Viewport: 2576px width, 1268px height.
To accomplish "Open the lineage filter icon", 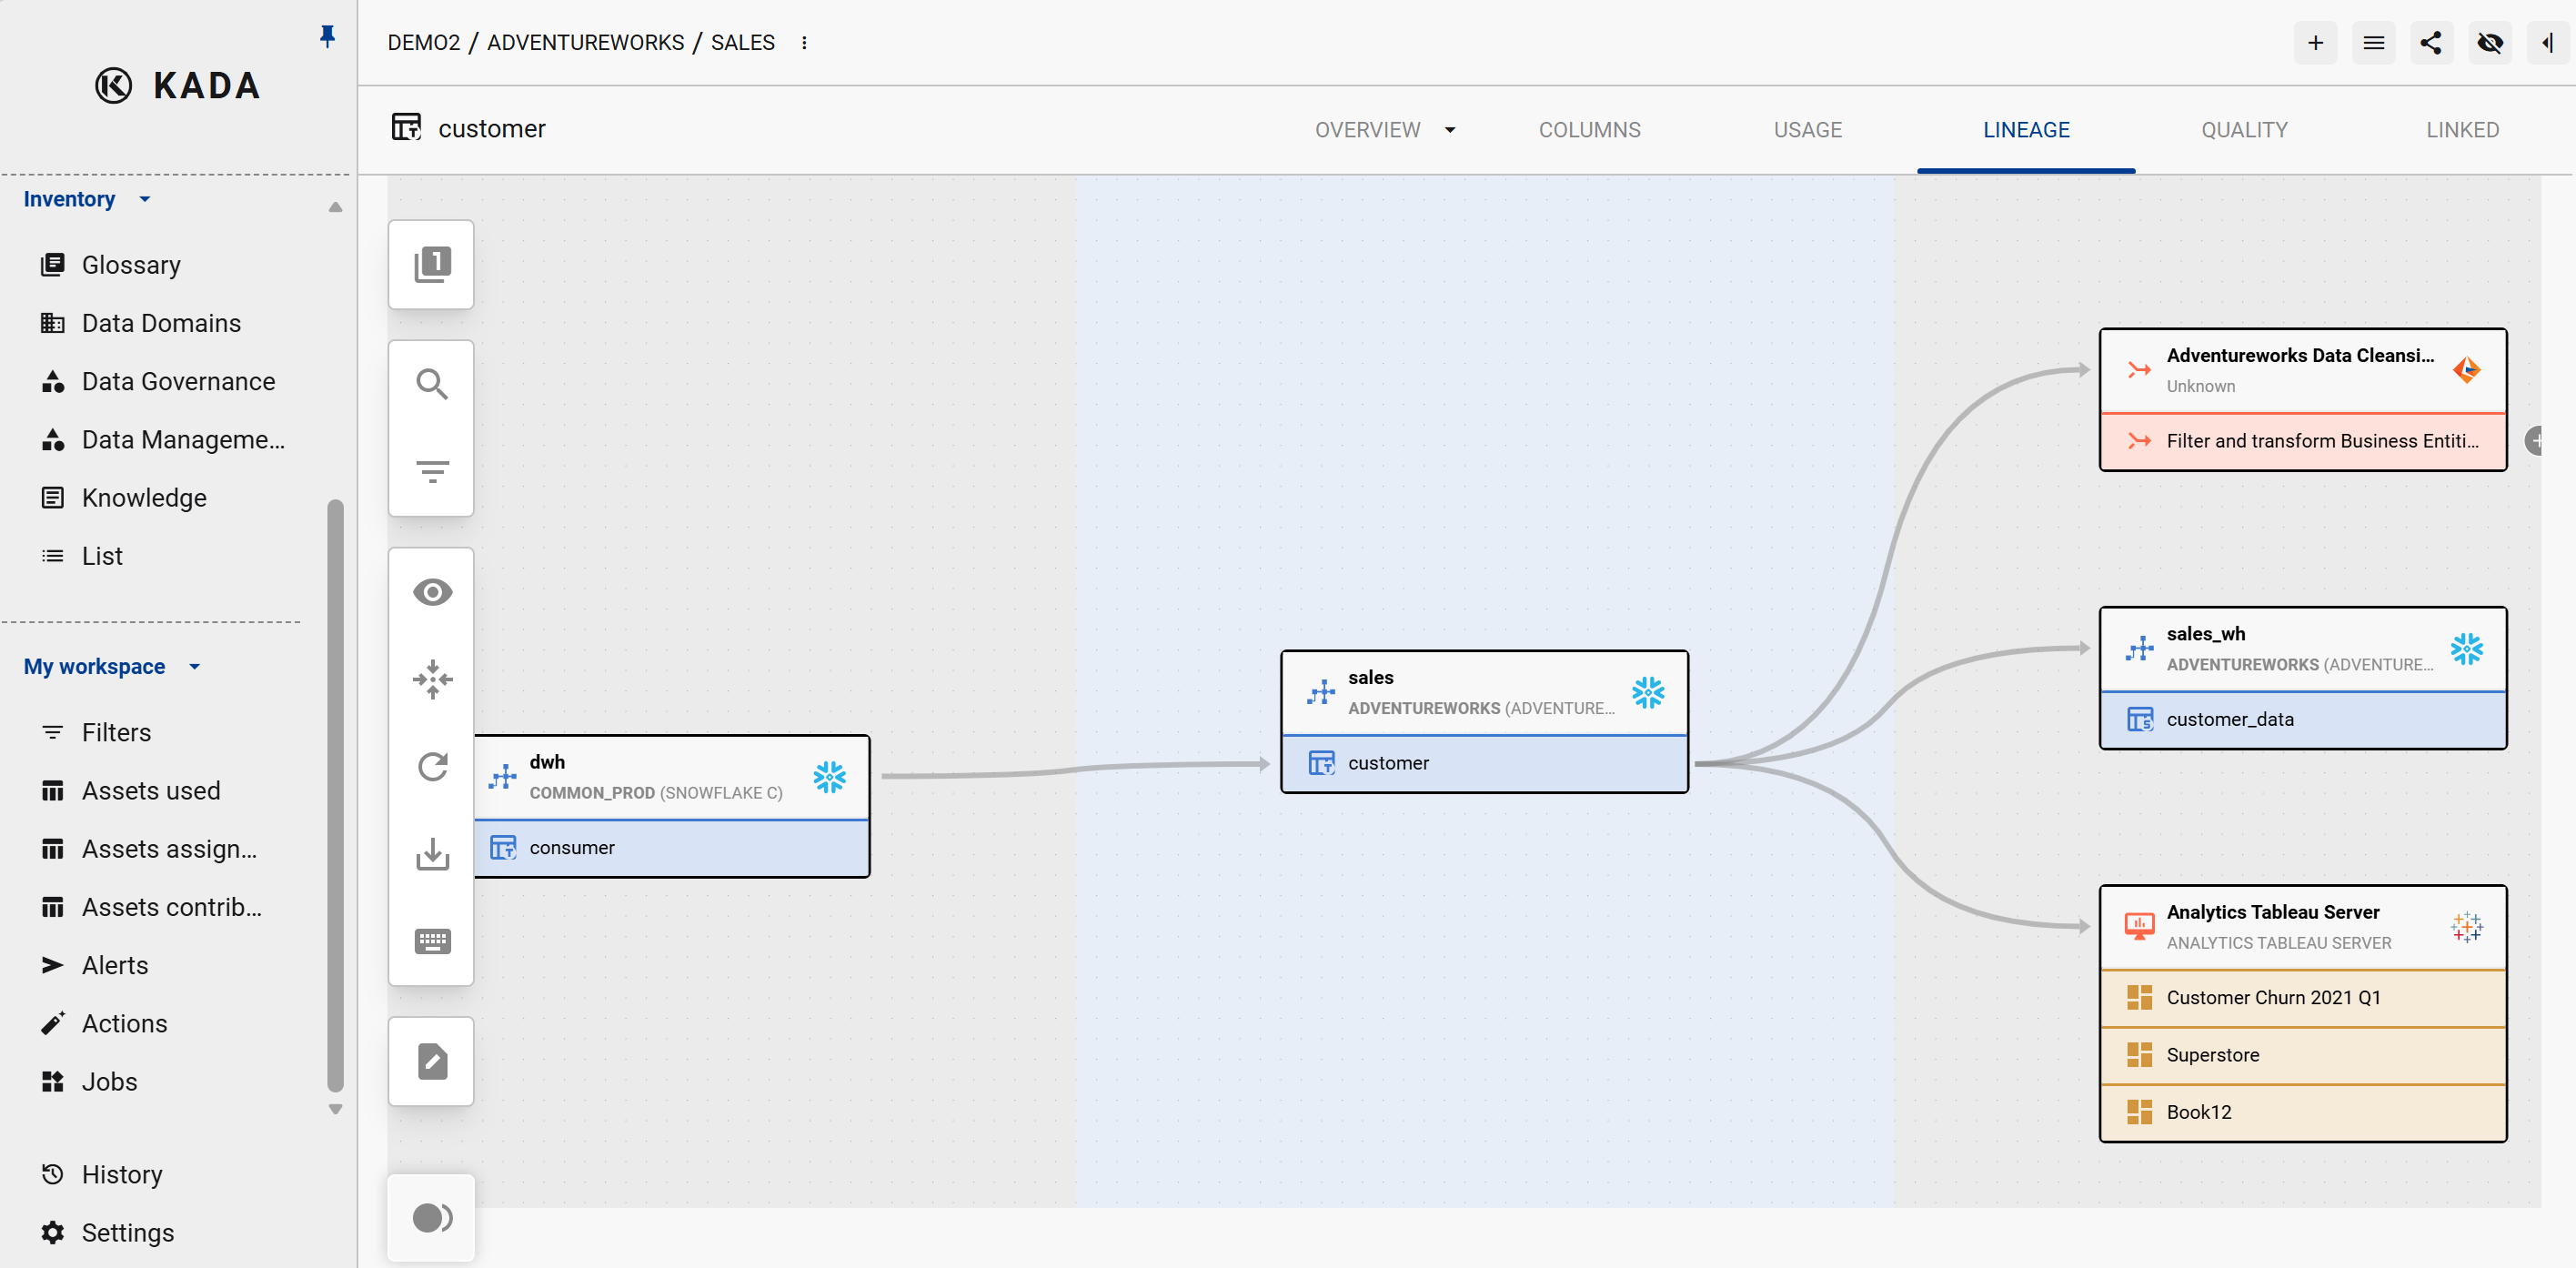I will 431,471.
